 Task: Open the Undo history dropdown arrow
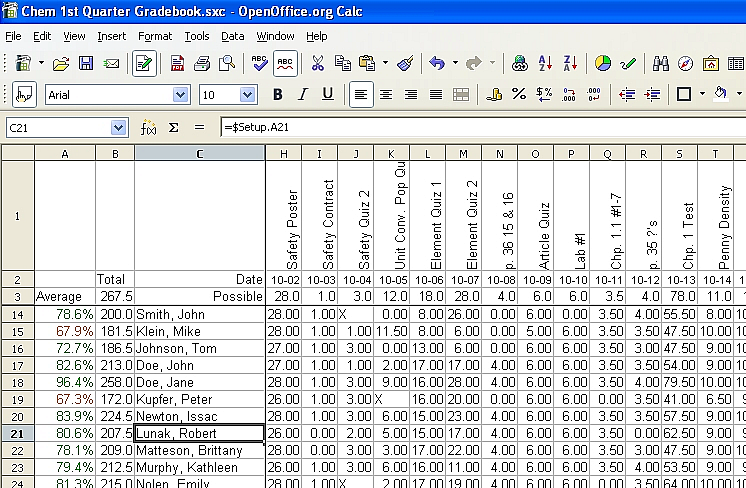click(x=455, y=63)
